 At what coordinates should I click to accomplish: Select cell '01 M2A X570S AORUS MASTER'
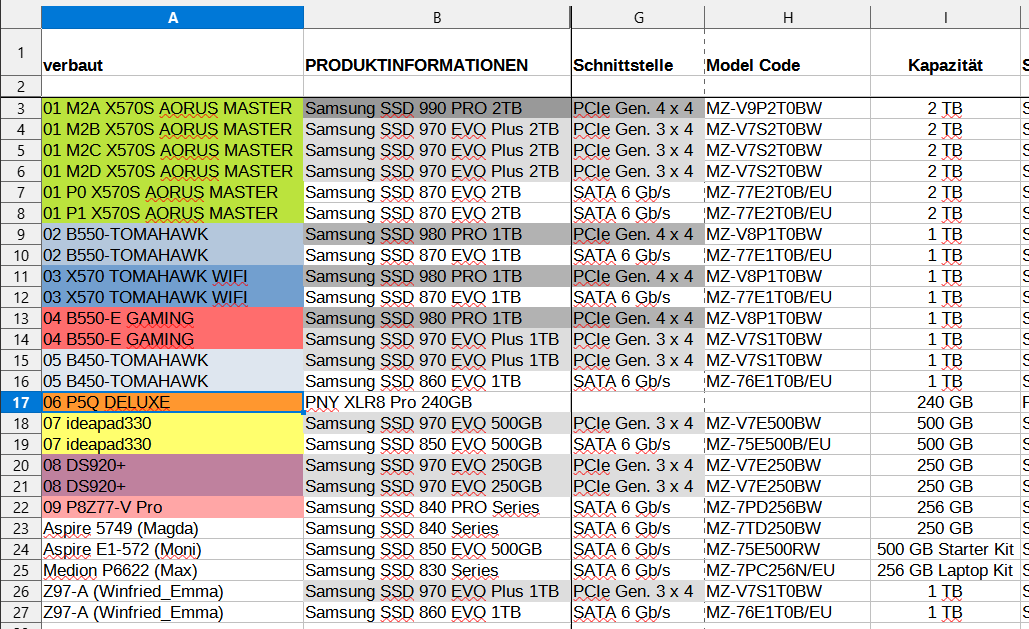click(x=173, y=108)
